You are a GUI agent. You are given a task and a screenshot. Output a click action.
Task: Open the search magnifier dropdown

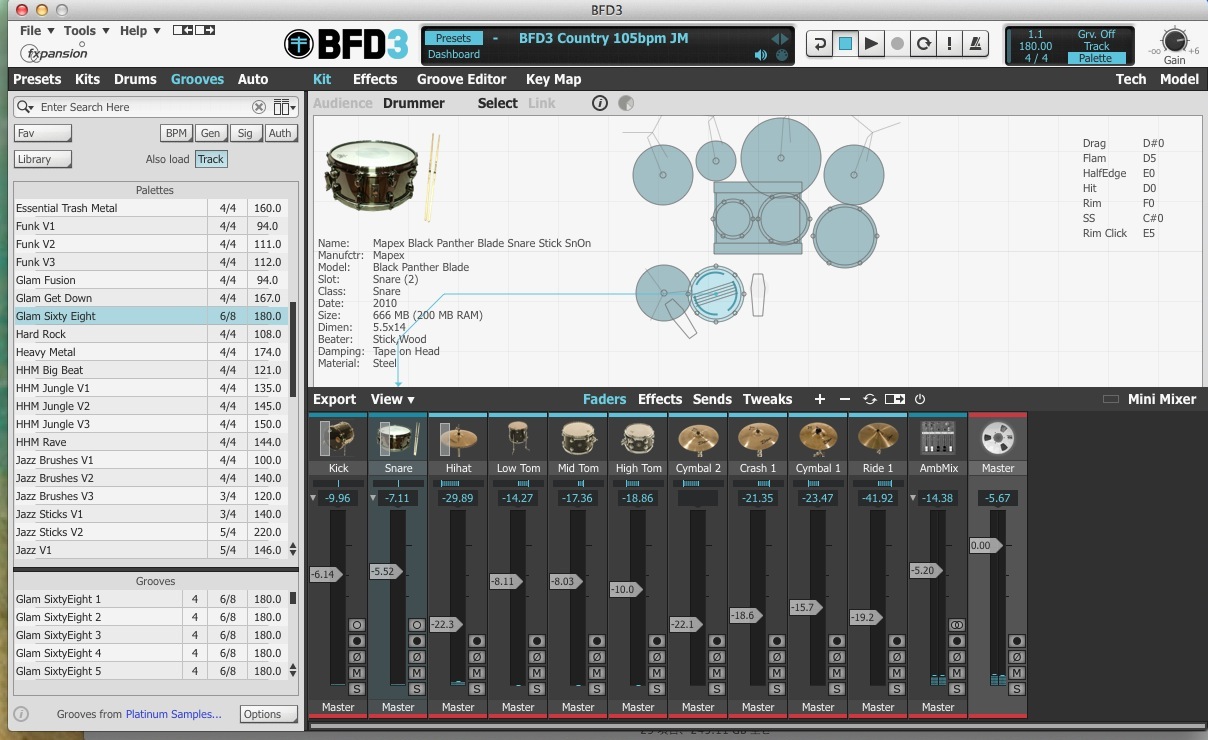pyautogui.click(x=25, y=107)
